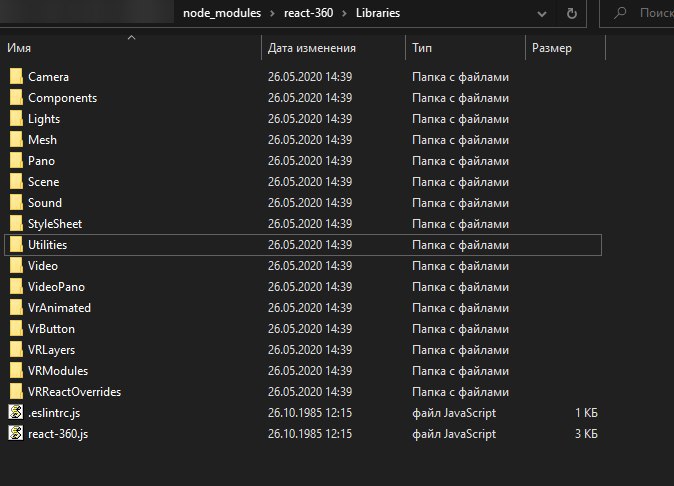The width and height of the screenshot is (674, 486).
Task: Click the Components folder icon
Action: tap(16, 98)
